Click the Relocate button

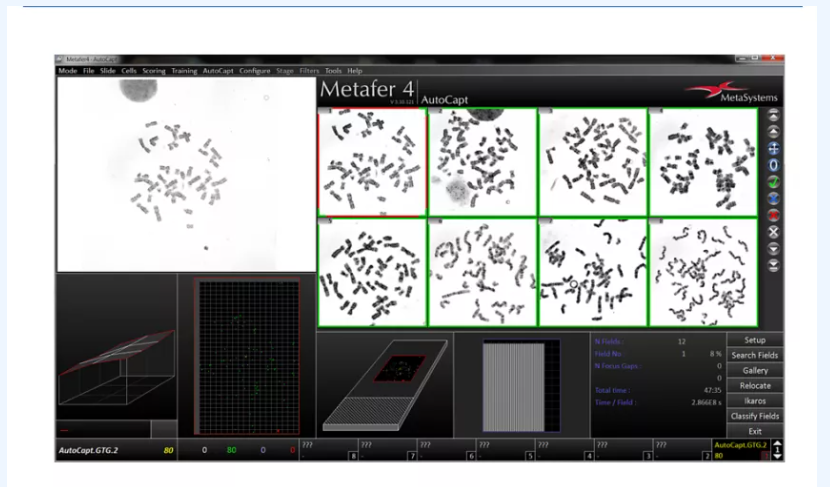tap(755, 385)
